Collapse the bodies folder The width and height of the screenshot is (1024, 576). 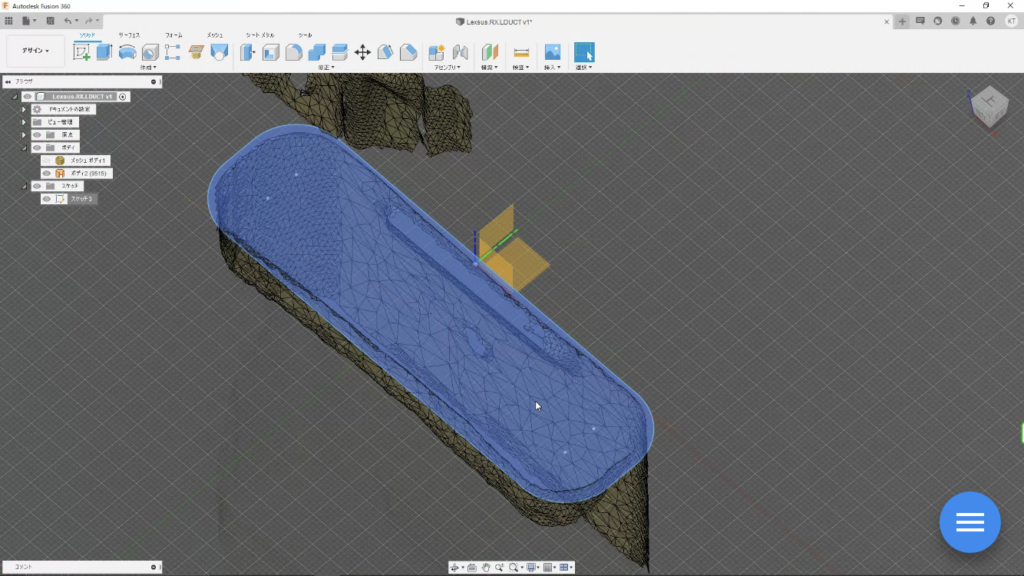(24, 148)
